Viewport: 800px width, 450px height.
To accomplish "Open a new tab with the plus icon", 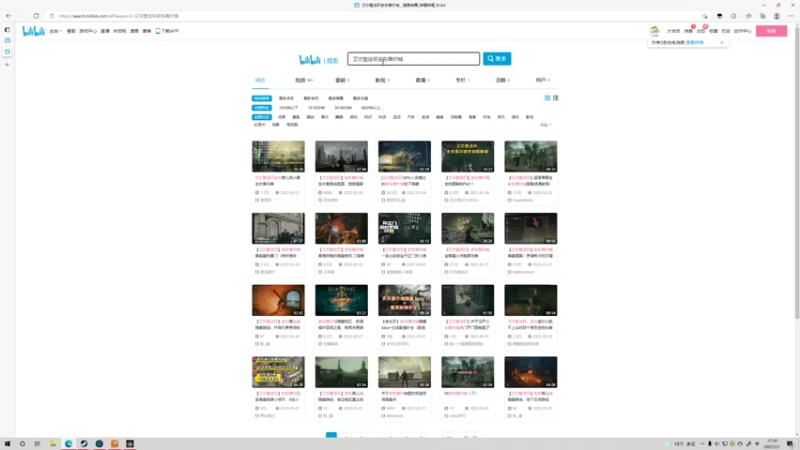I will pos(7,65).
